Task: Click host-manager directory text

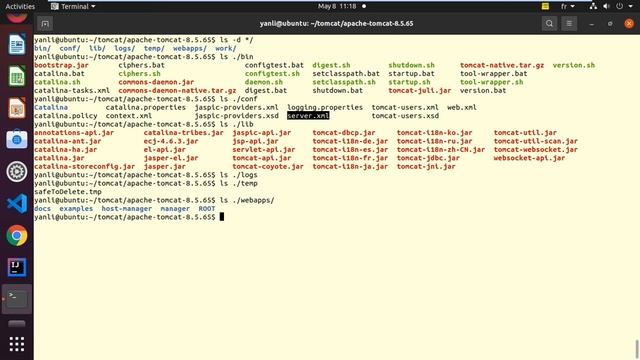Action: [x=127, y=209]
